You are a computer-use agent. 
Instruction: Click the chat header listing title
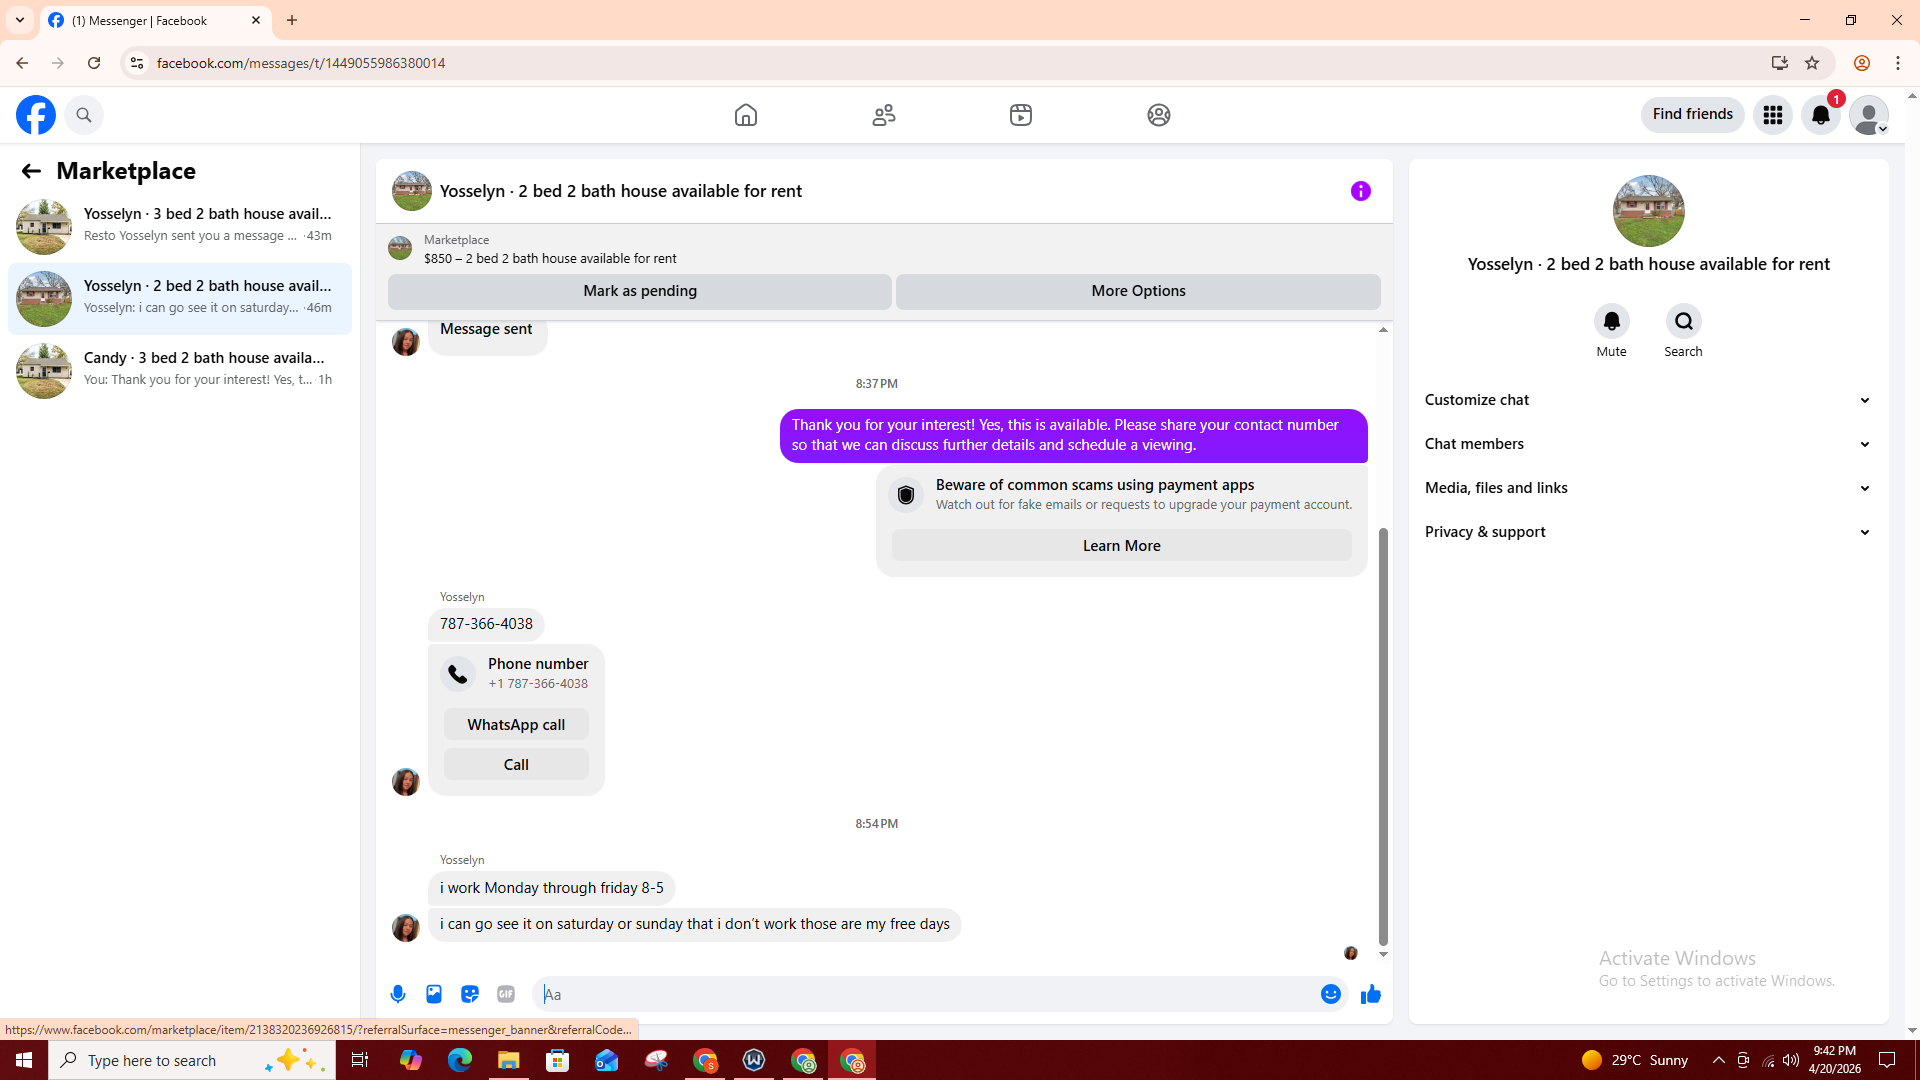620,191
